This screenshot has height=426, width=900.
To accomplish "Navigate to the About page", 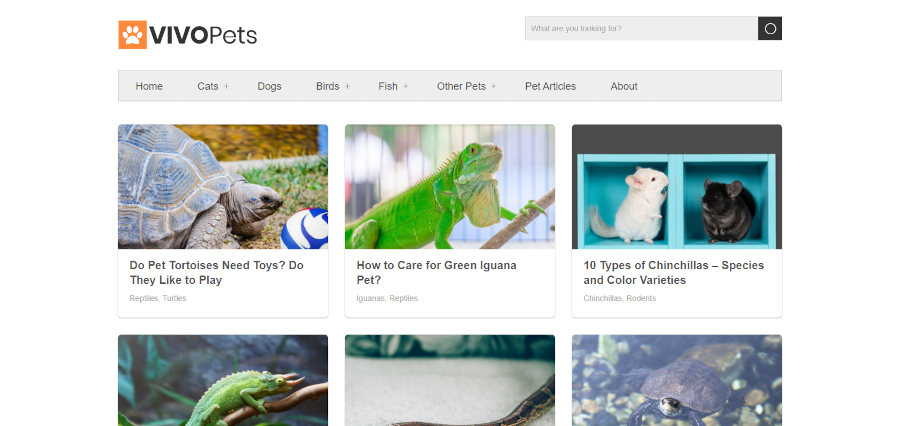I will (x=624, y=86).
